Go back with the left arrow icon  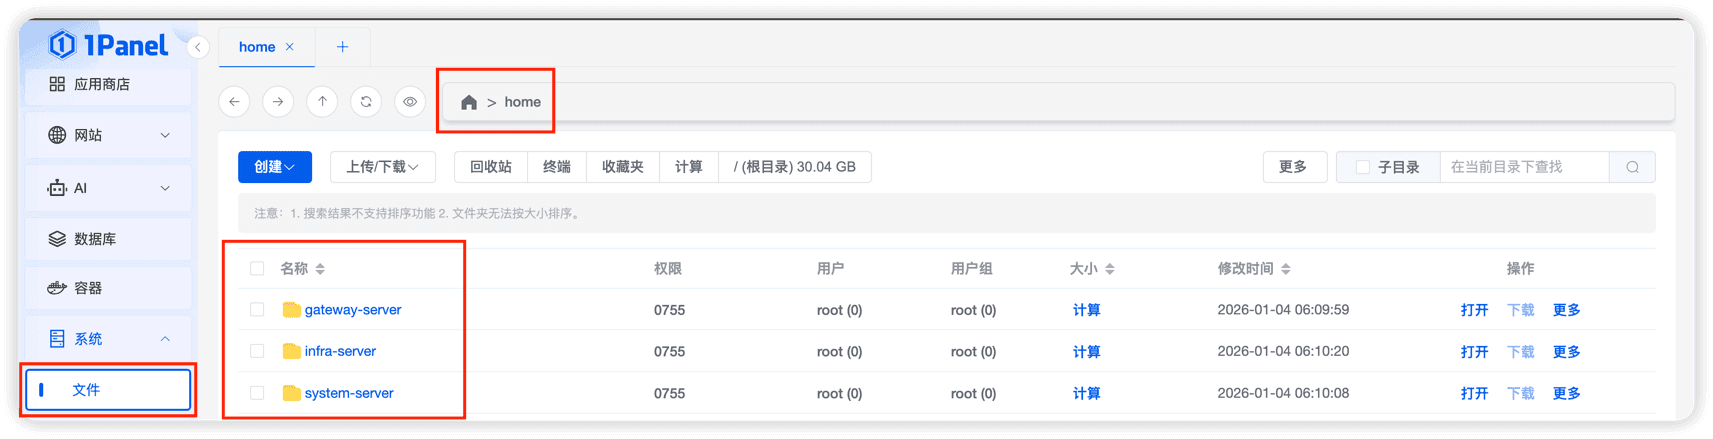234,101
